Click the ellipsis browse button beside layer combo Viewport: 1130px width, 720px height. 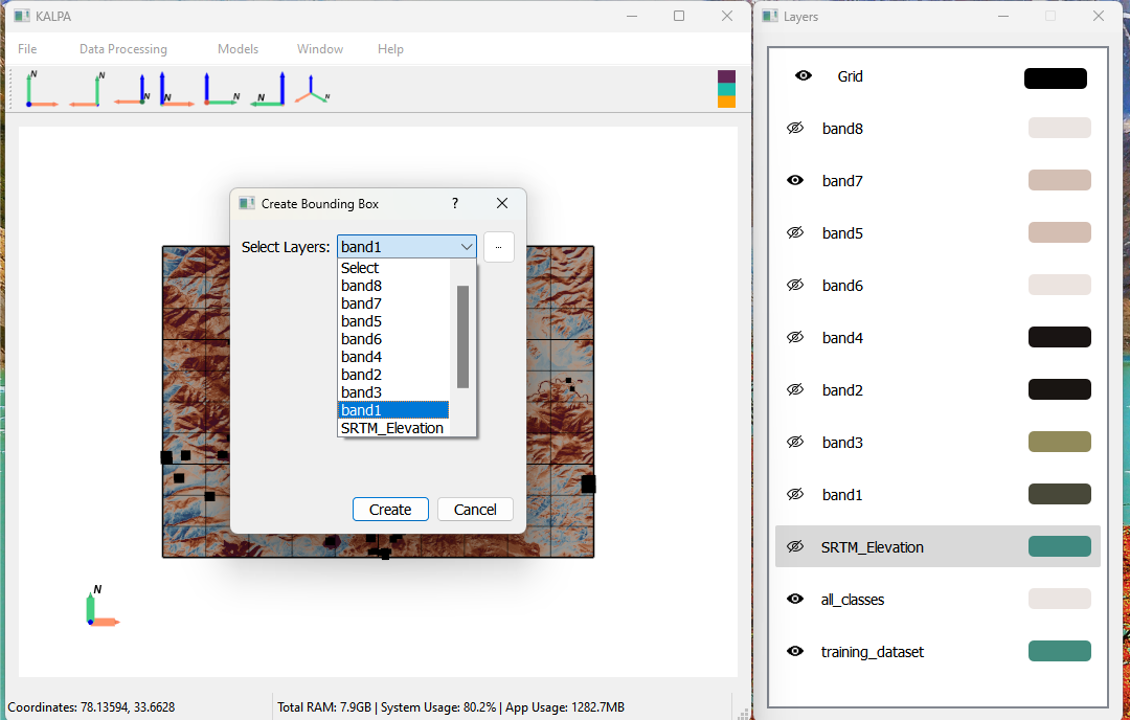pos(499,246)
